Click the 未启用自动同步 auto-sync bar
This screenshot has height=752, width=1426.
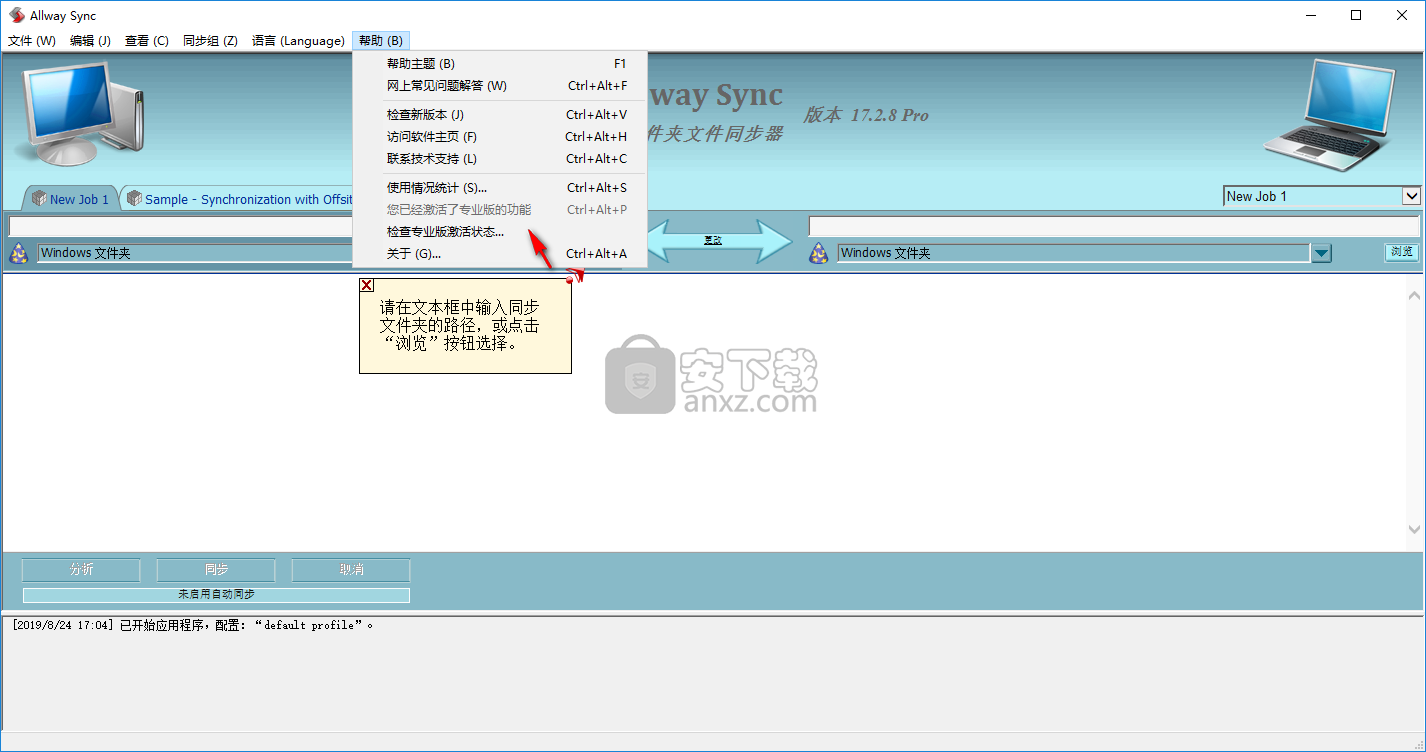(216, 595)
